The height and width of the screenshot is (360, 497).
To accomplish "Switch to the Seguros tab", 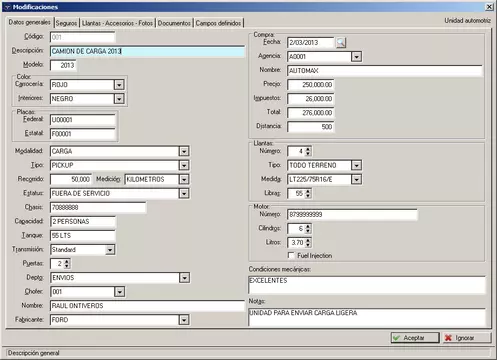I will pos(66,23).
